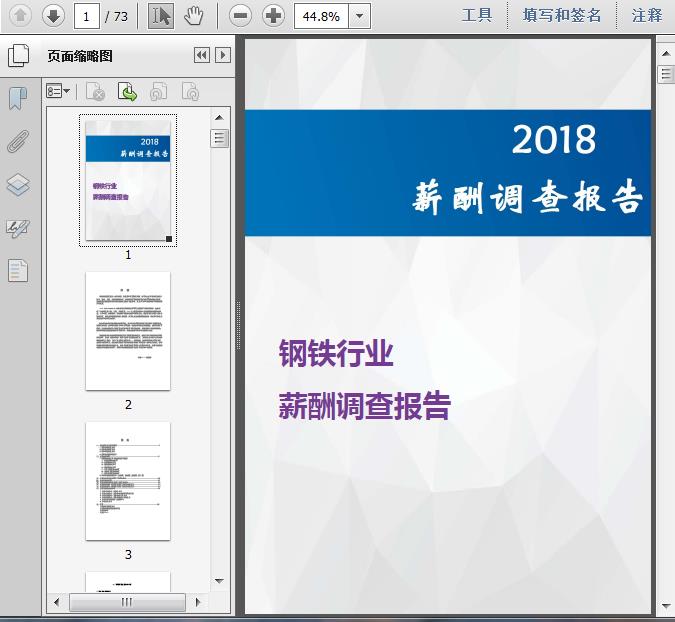Select page 1 thumbnail
Screen dimensions: 675x622
(x=128, y=180)
